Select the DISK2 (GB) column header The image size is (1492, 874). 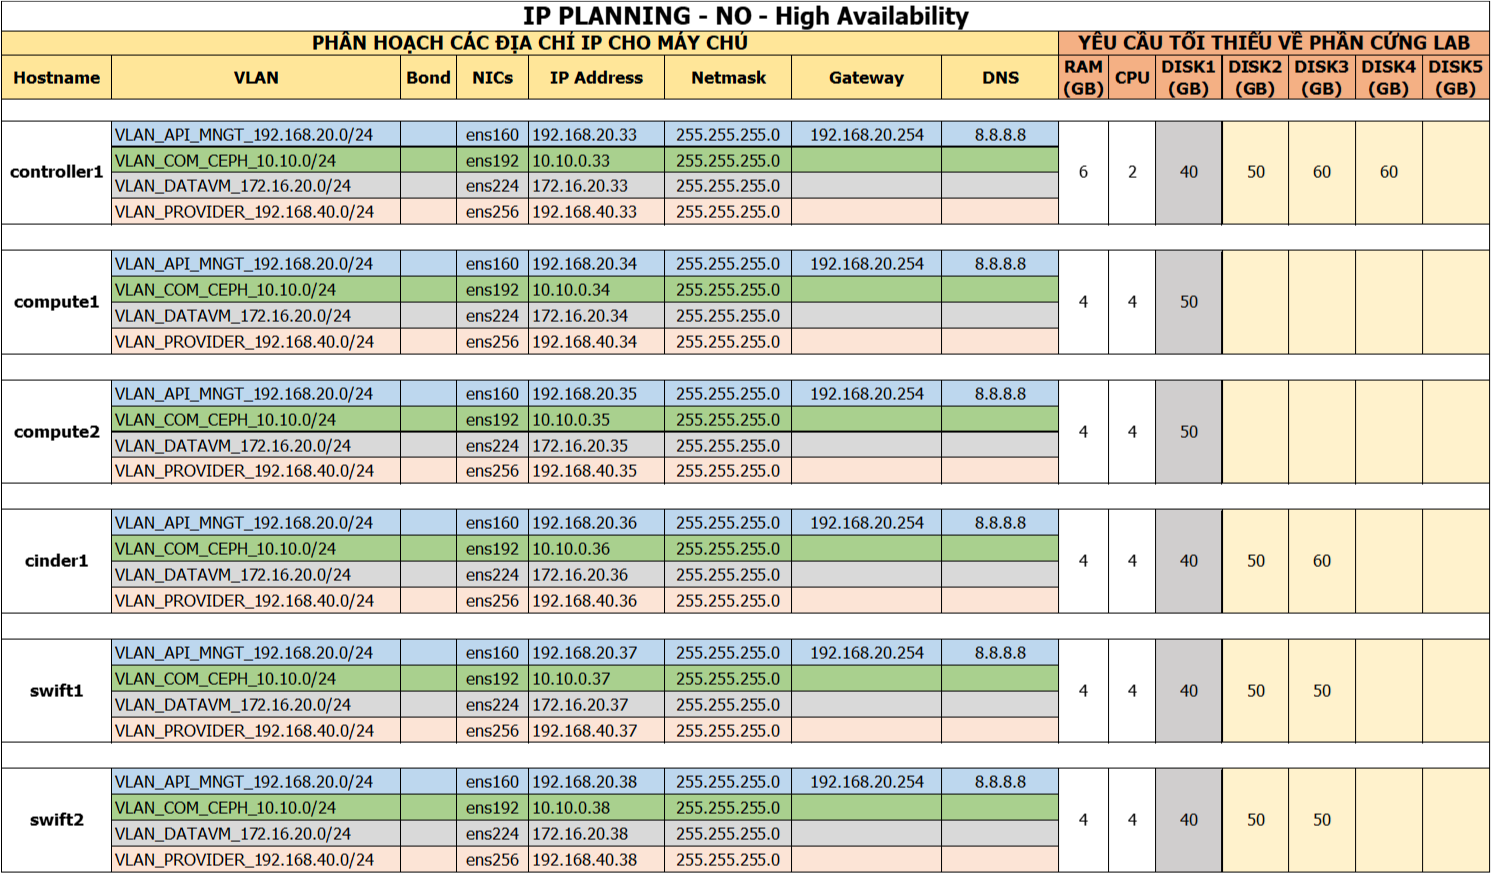point(1255,78)
